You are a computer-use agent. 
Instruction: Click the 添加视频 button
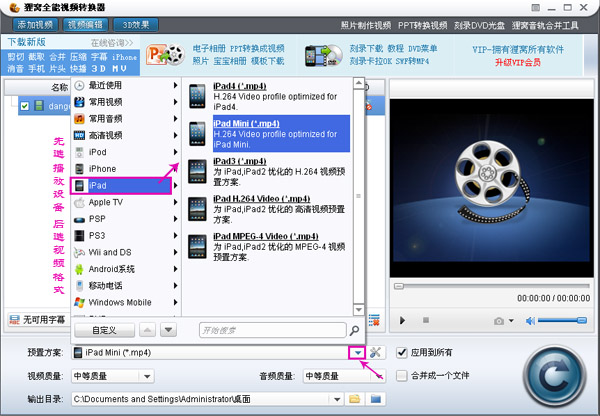click(35, 25)
